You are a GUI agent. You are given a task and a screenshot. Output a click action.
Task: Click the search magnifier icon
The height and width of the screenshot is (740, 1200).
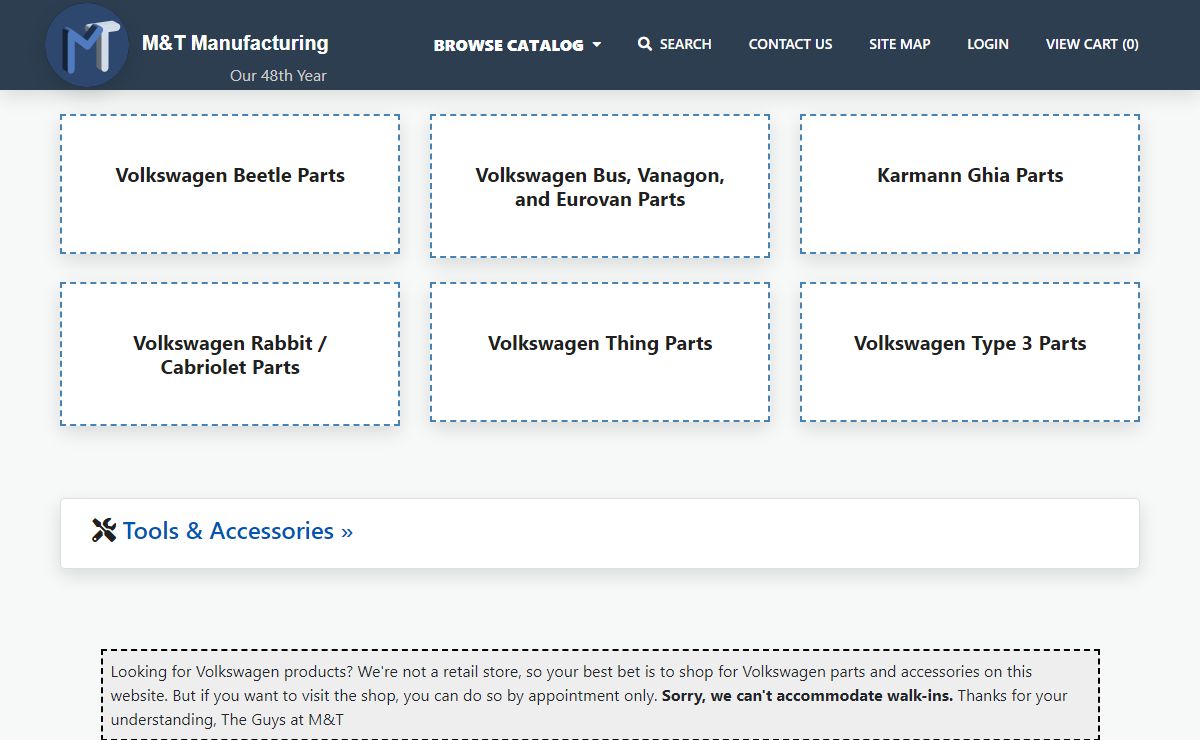(645, 44)
